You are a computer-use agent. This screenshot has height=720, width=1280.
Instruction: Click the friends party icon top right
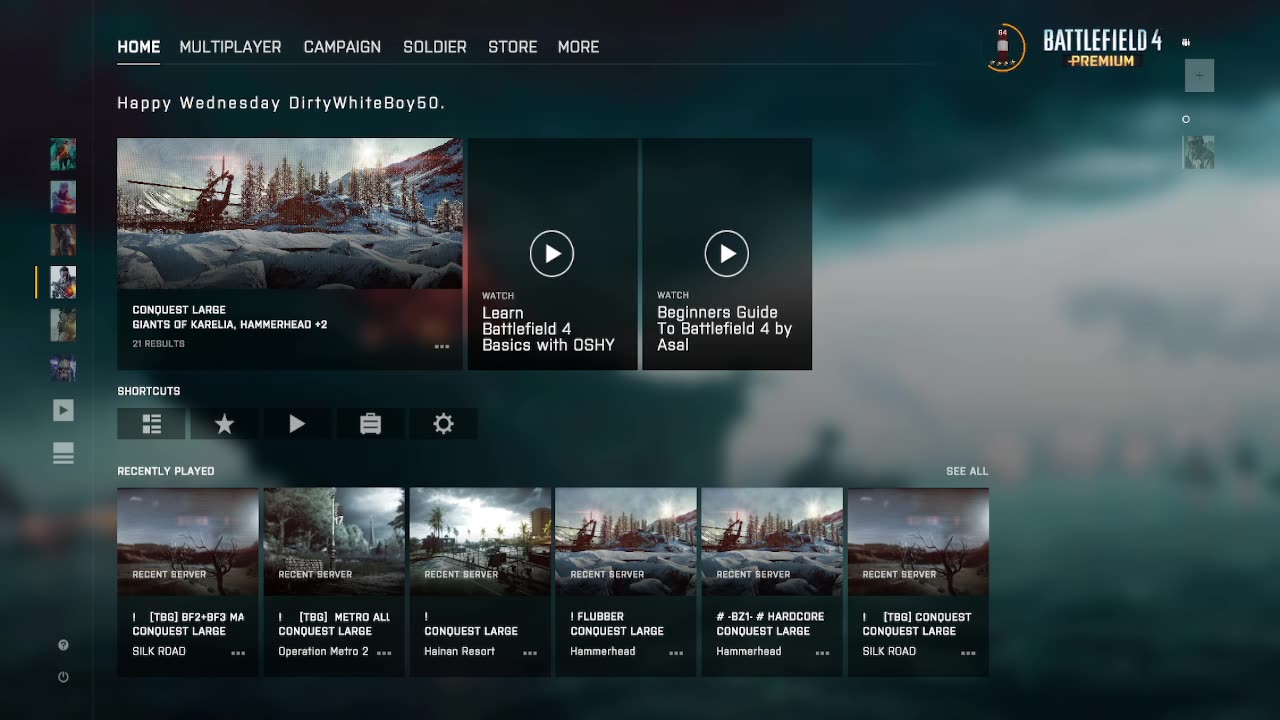pos(1186,43)
